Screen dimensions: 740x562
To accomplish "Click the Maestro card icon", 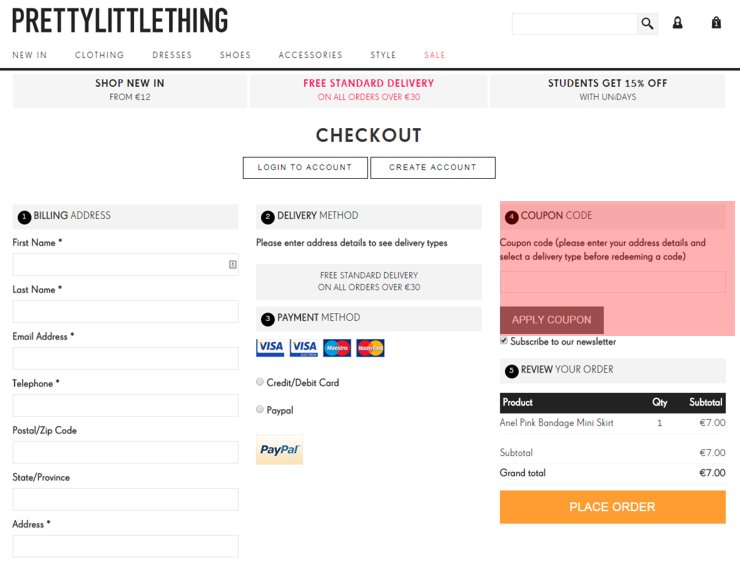I will [337, 348].
